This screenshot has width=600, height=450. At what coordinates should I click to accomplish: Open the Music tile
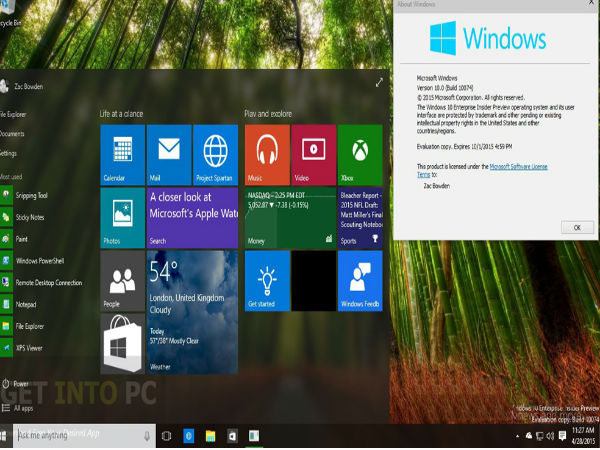coord(267,155)
